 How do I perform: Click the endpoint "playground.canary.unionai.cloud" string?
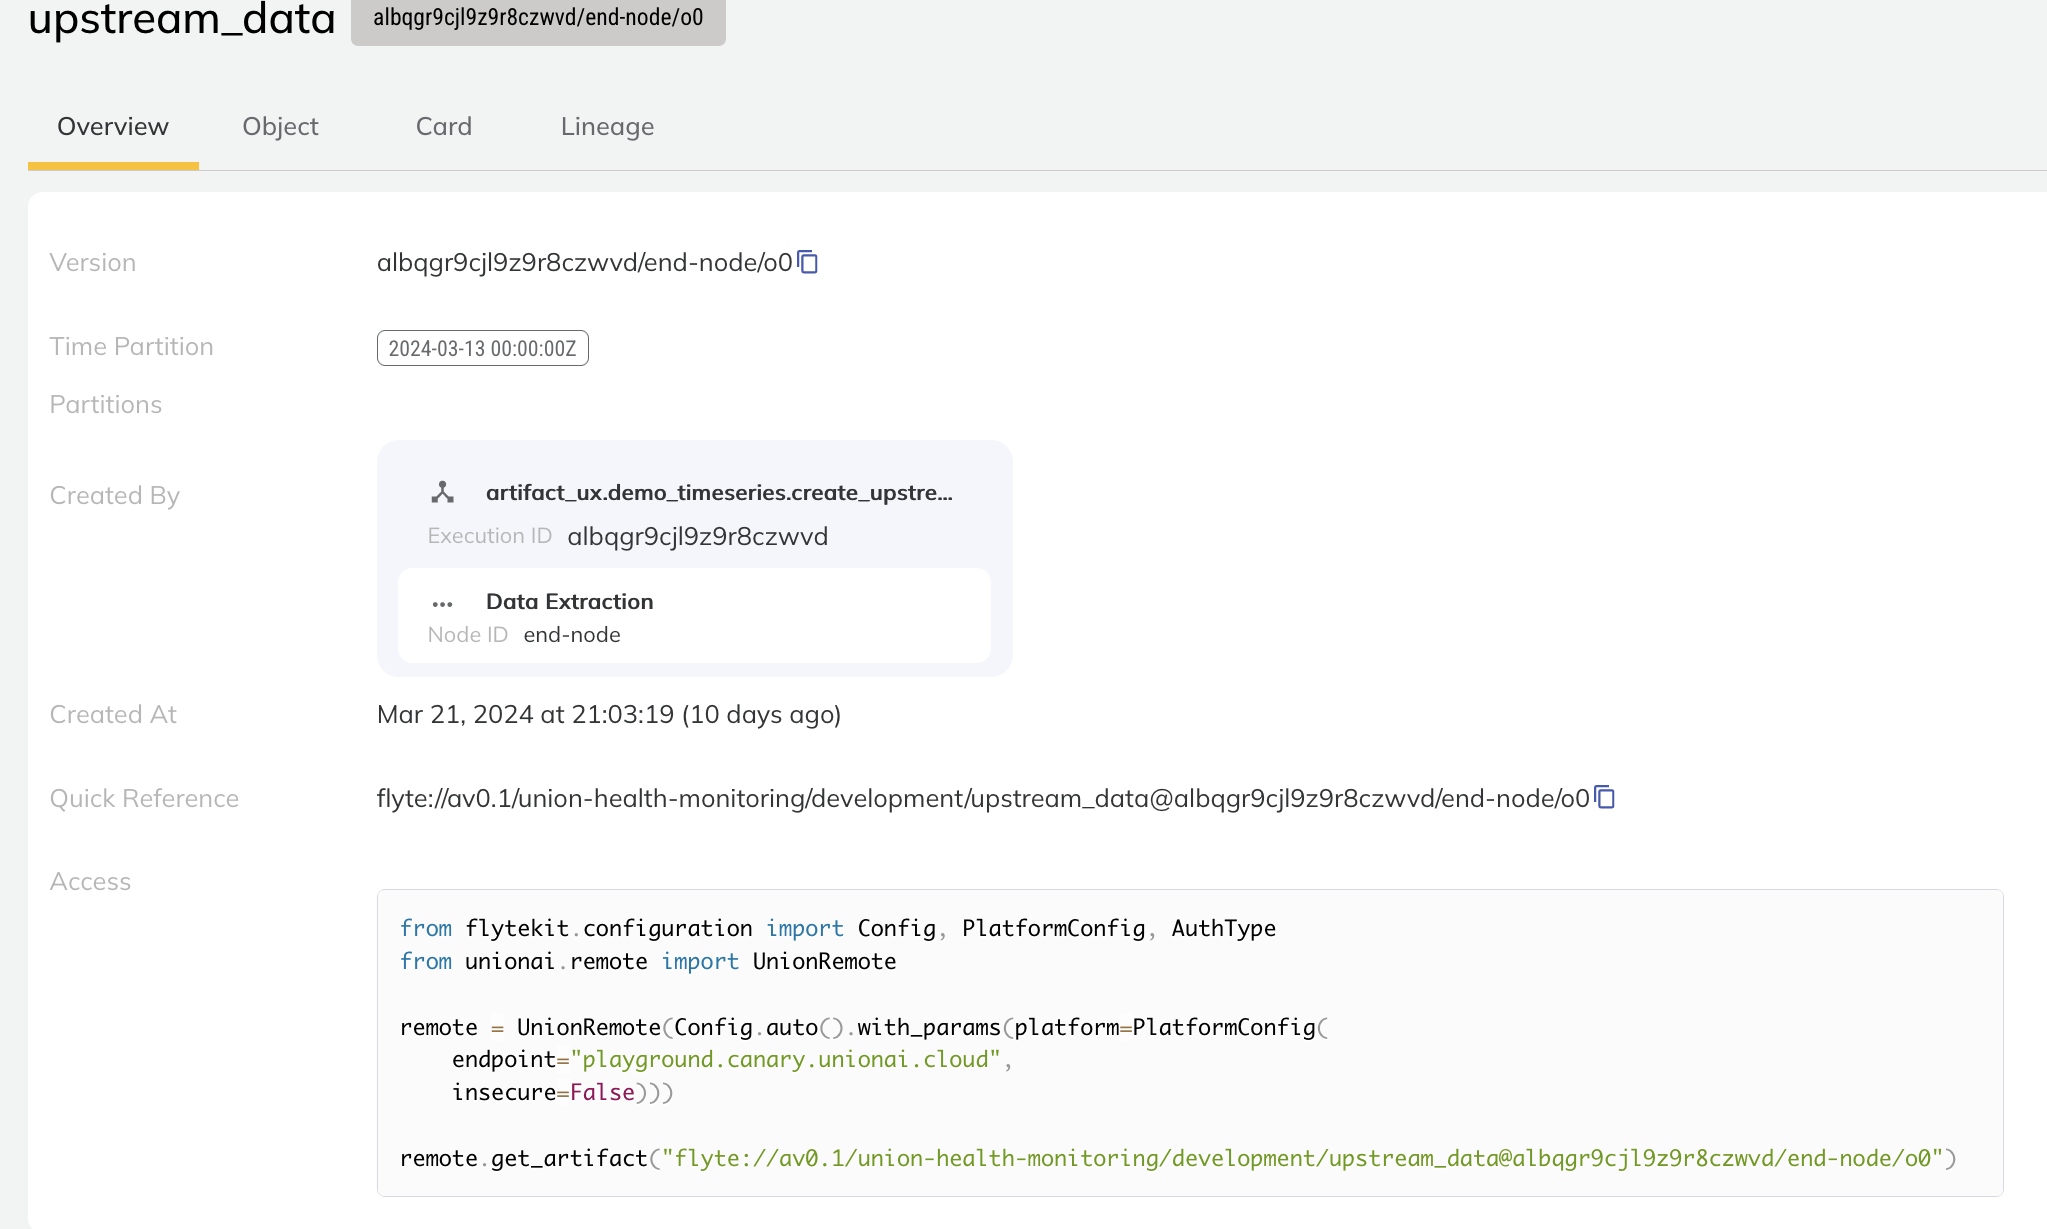pyautogui.click(x=785, y=1059)
